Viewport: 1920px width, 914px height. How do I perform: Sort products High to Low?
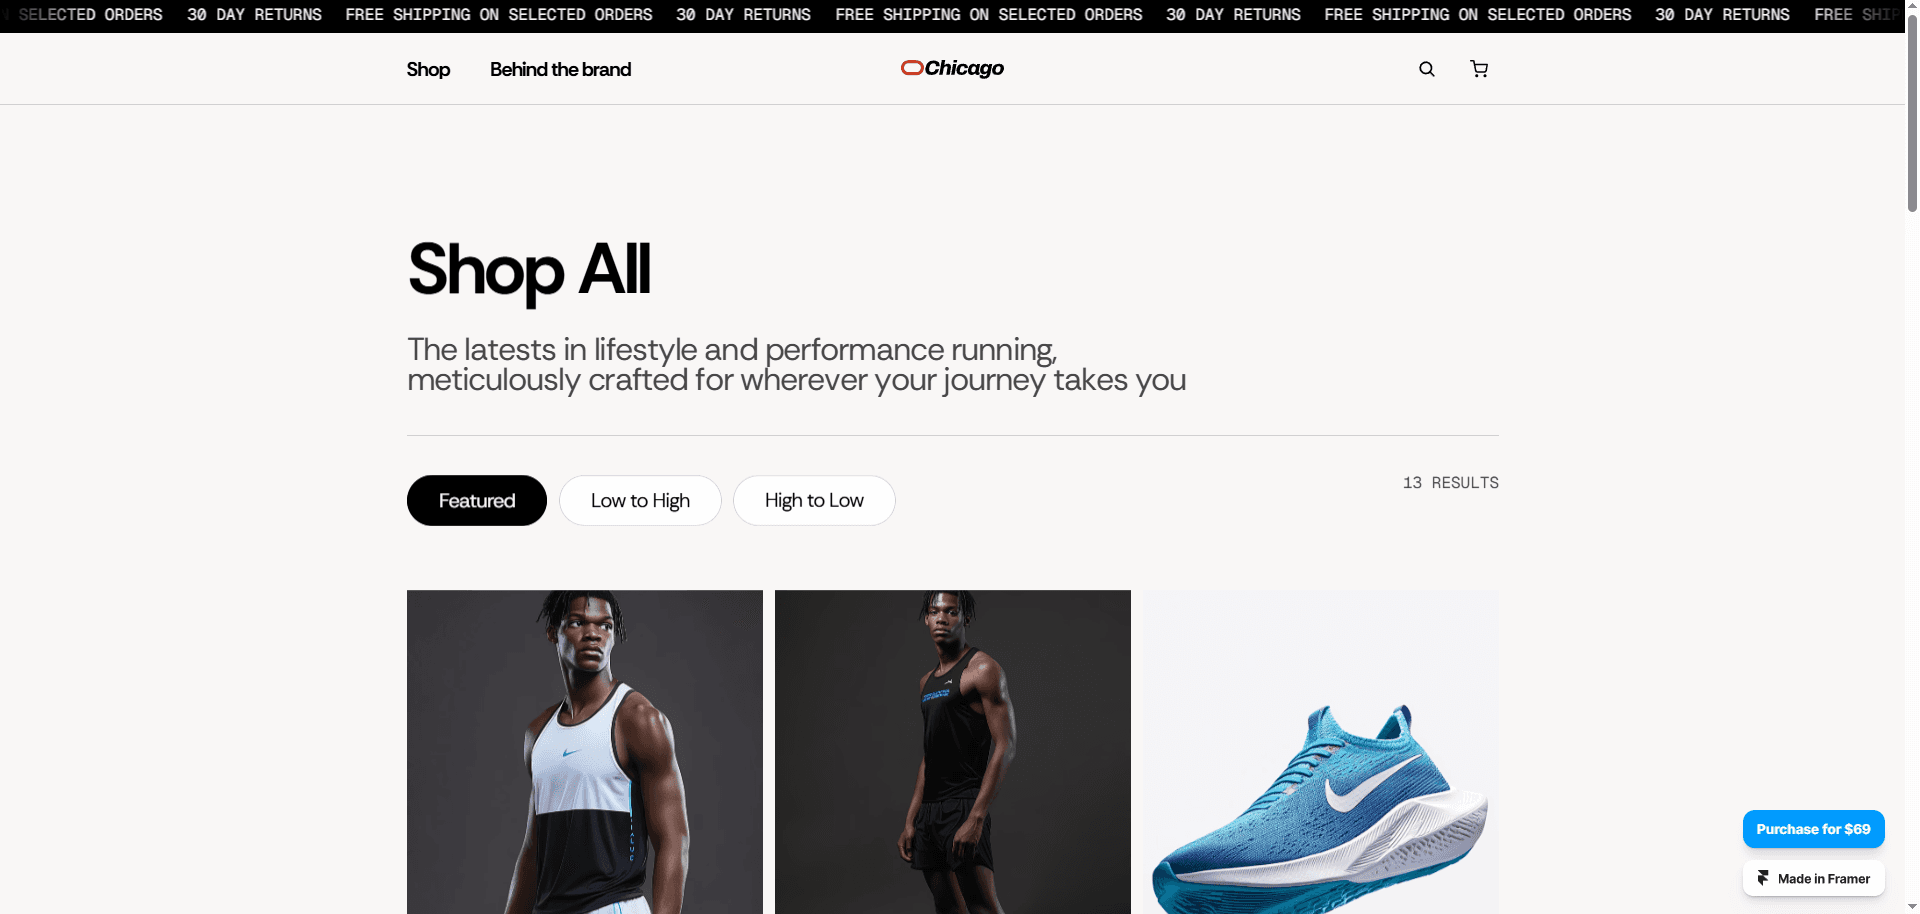pos(814,500)
